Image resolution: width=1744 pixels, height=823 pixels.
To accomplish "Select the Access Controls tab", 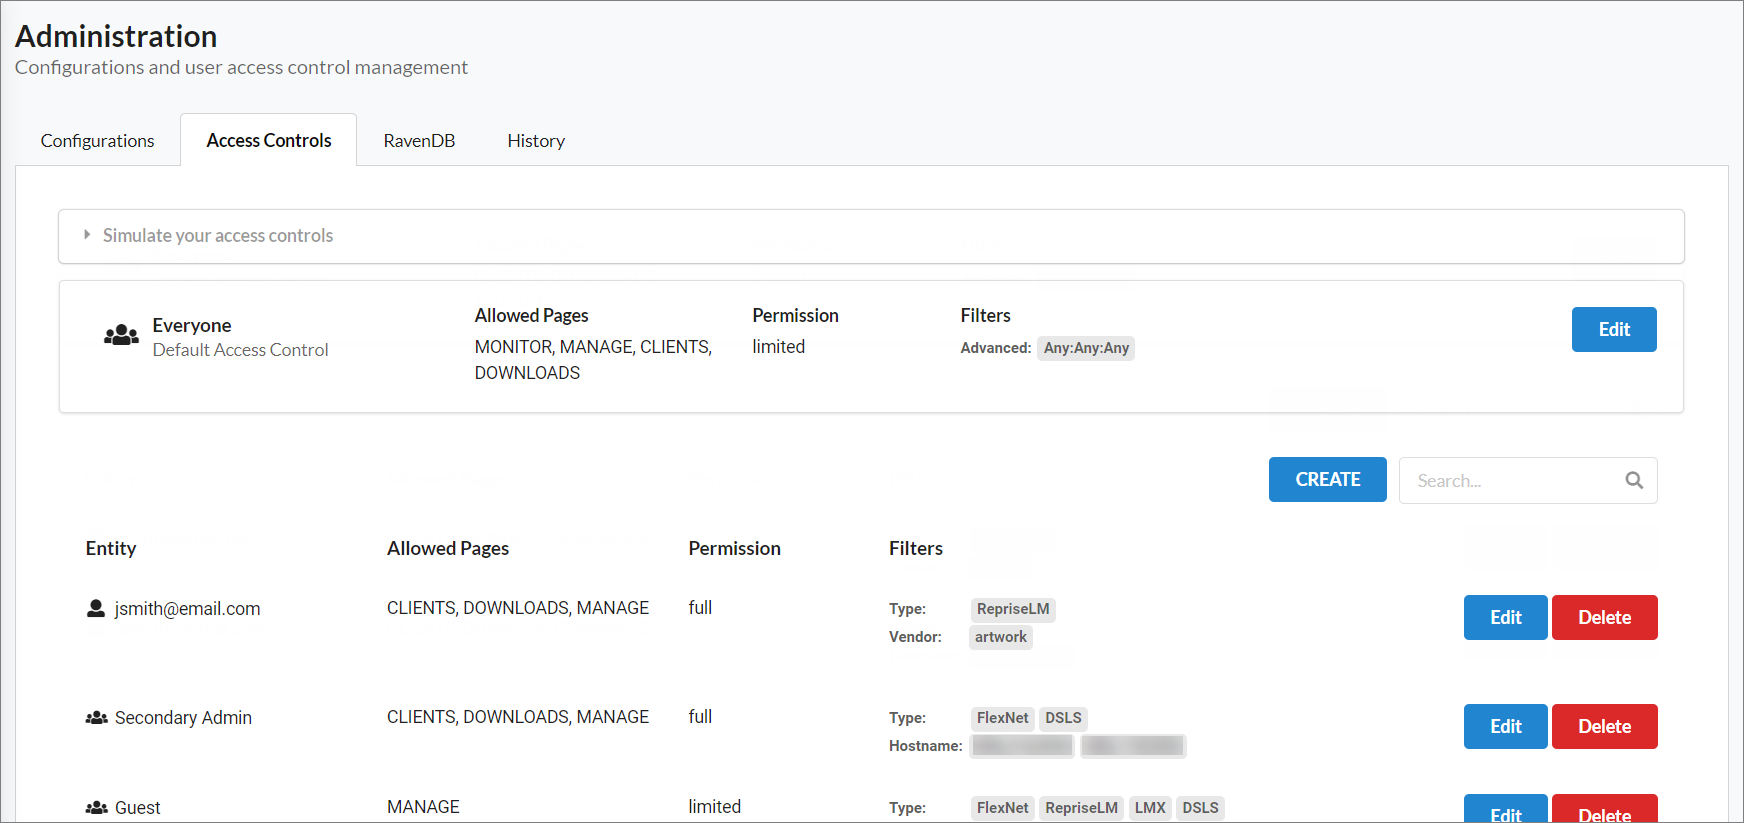I will [269, 141].
